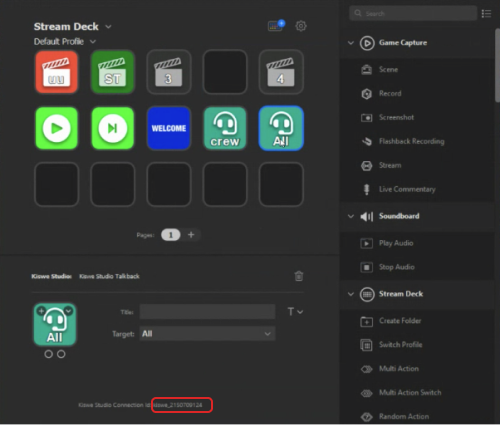
Task: Click the Kiswe Studio Talkback label
Action: coord(109,276)
